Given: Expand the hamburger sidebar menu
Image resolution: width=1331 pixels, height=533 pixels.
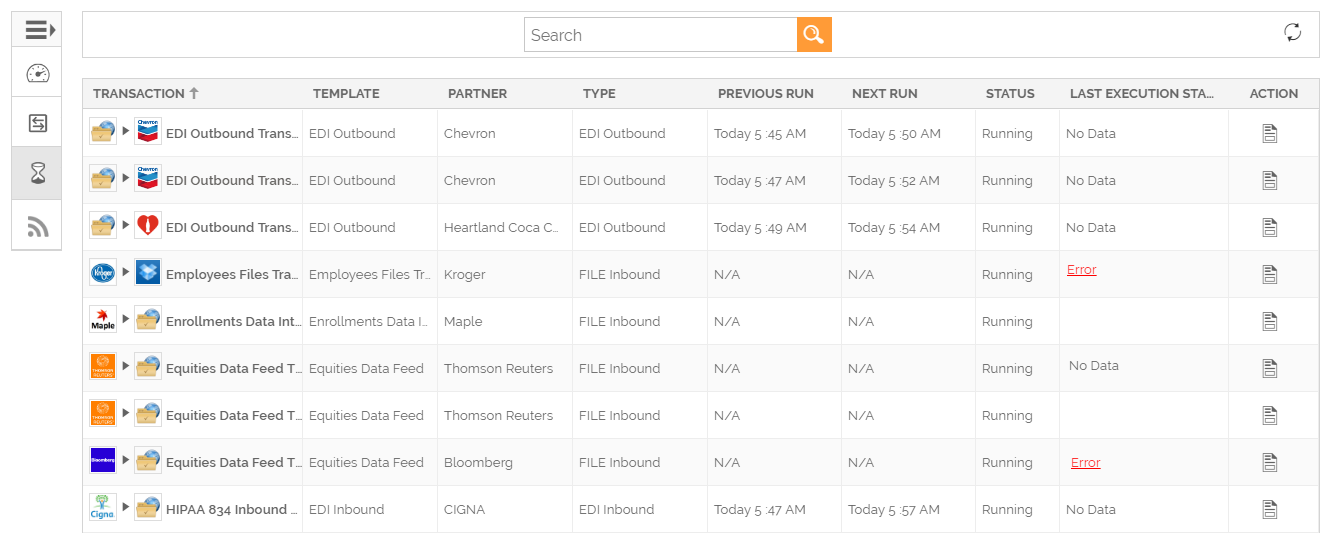Looking at the screenshot, I should click(37, 30).
